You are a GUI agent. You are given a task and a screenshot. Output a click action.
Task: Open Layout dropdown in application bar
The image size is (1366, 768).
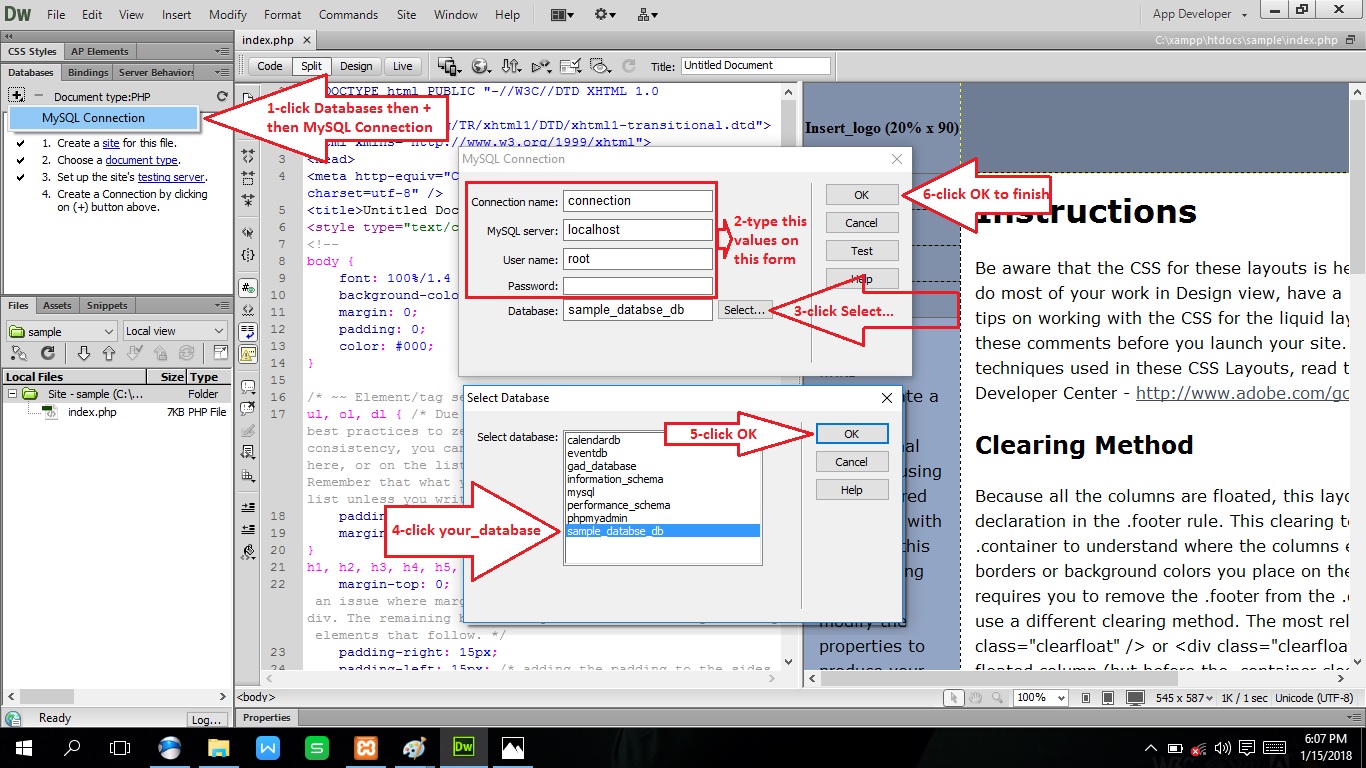click(563, 14)
